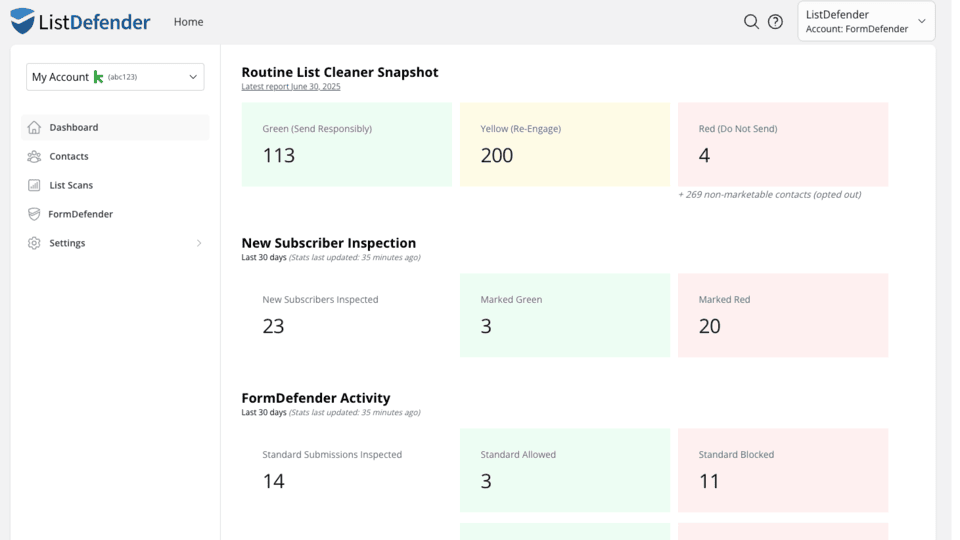Click the Yellow count value 200
Screen dimensions: 960x540
[497, 156]
